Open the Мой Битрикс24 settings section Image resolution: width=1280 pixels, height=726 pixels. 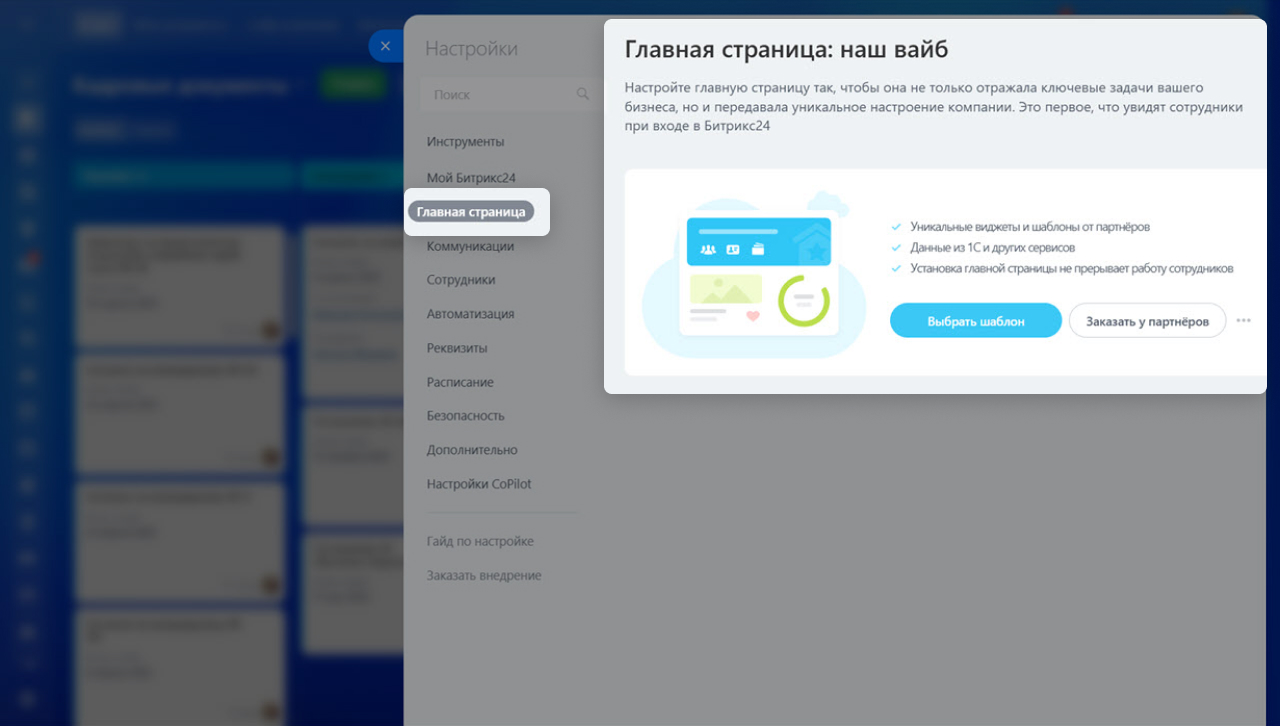coord(471,178)
